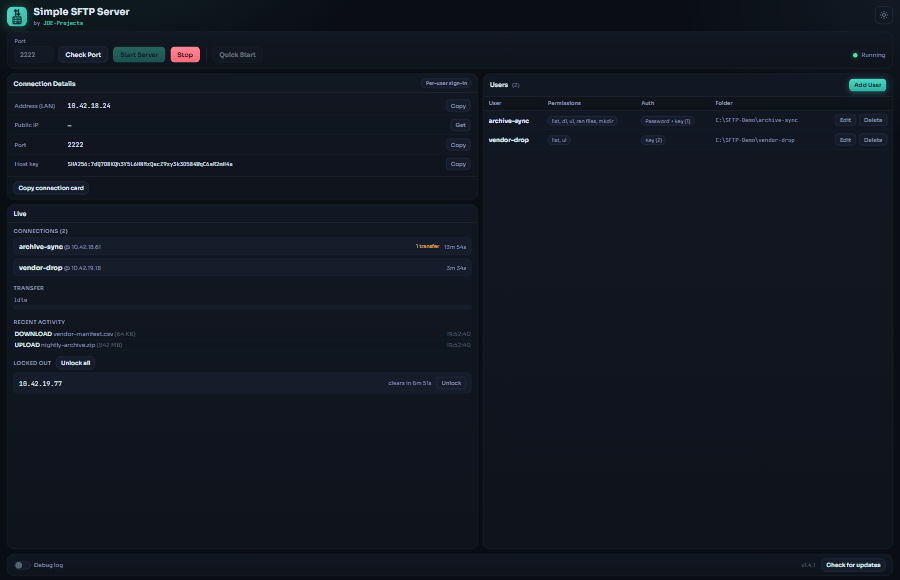The width and height of the screenshot is (900, 580).
Task: Click the Check Port button
Action: coord(83,55)
